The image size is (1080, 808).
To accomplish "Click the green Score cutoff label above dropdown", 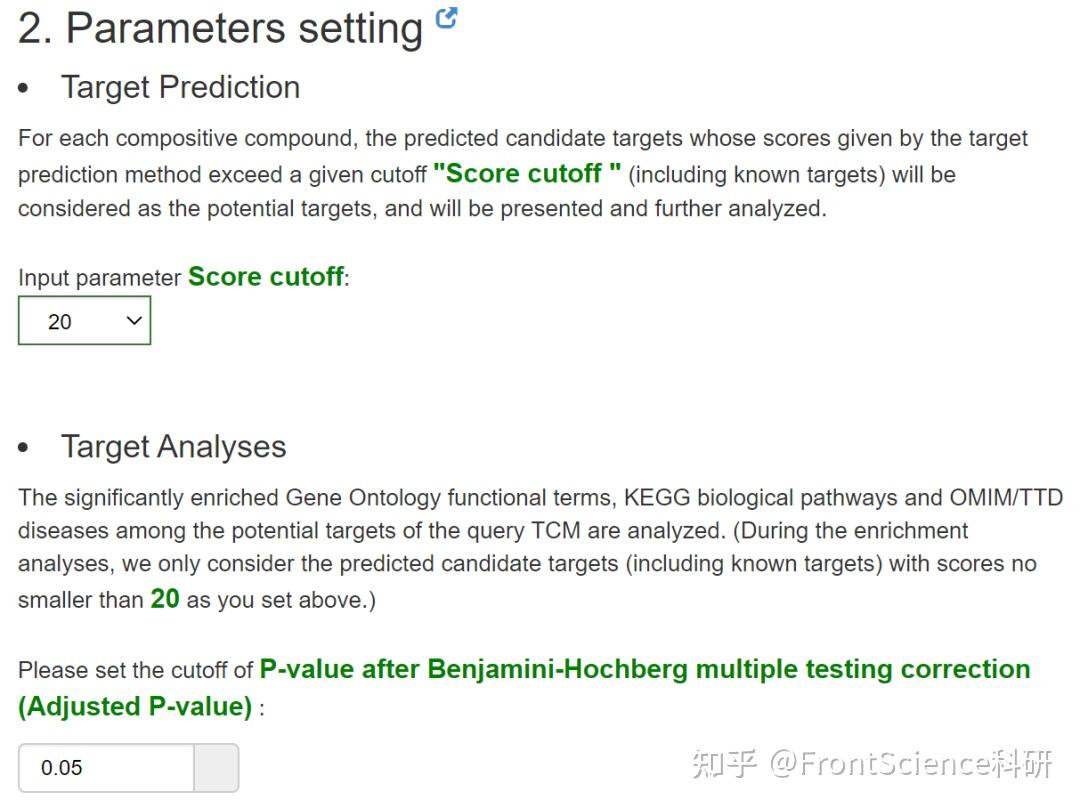I will 265,276.
